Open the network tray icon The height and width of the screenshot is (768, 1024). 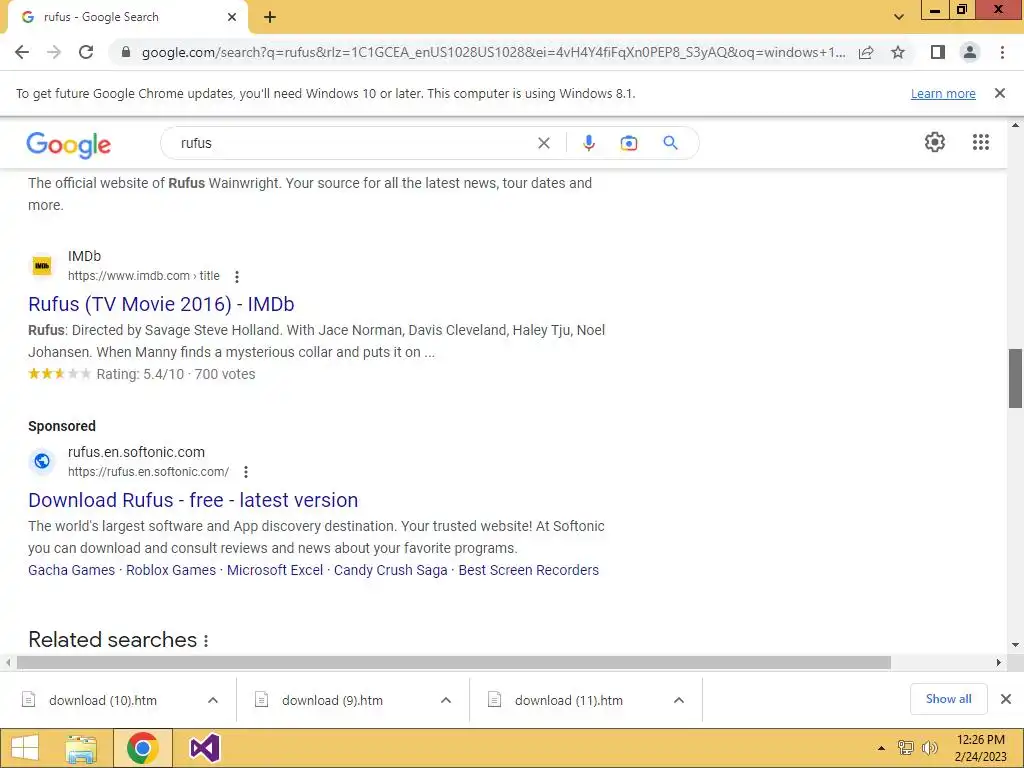click(905, 748)
